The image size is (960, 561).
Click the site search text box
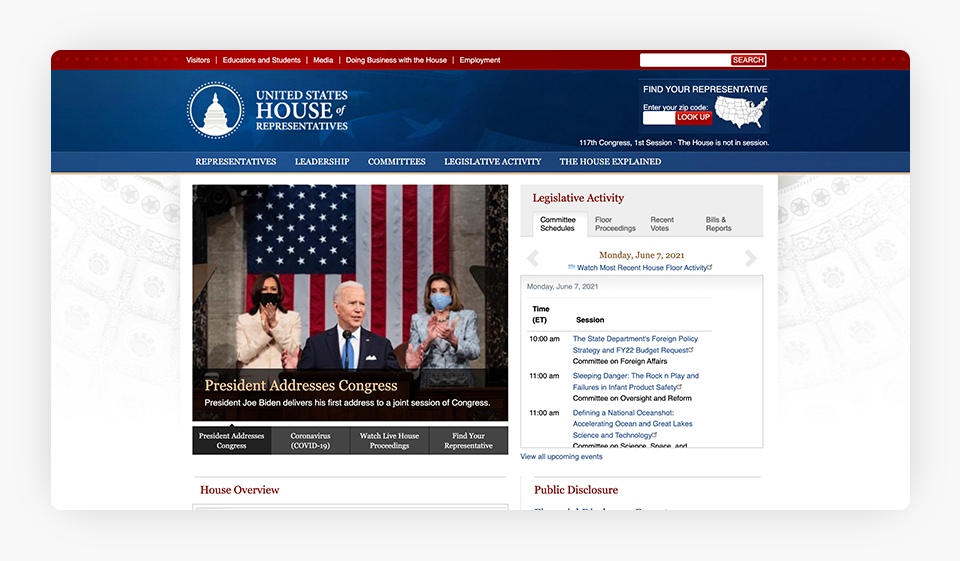(685, 60)
